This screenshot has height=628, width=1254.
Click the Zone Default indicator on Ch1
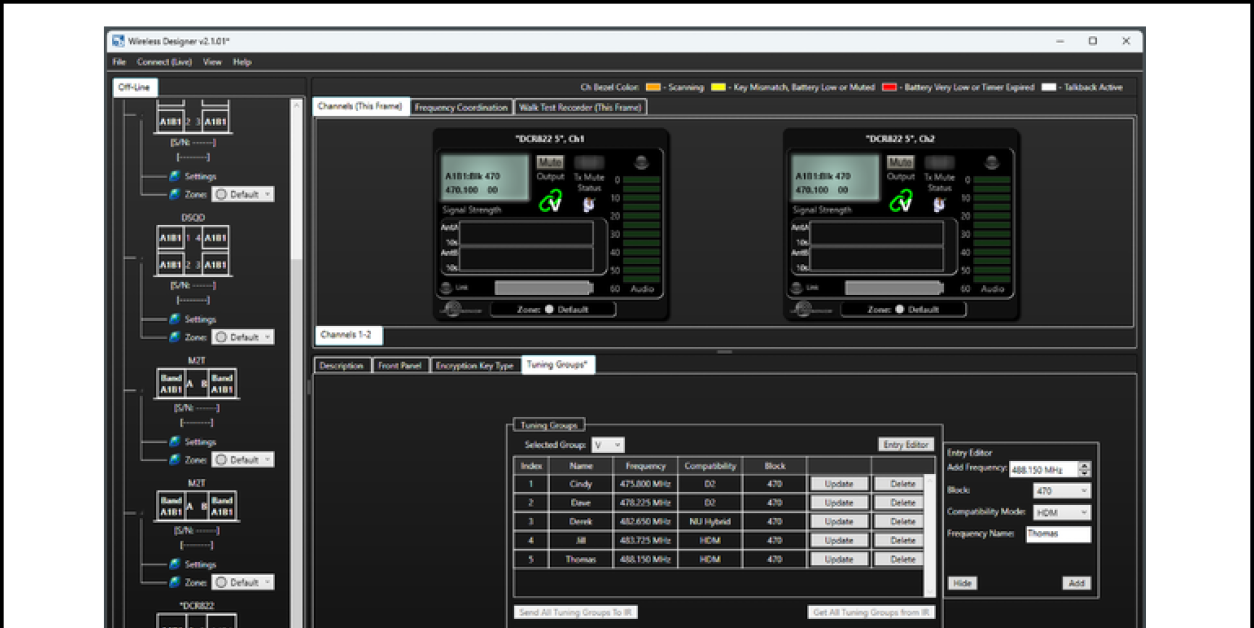click(x=553, y=310)
